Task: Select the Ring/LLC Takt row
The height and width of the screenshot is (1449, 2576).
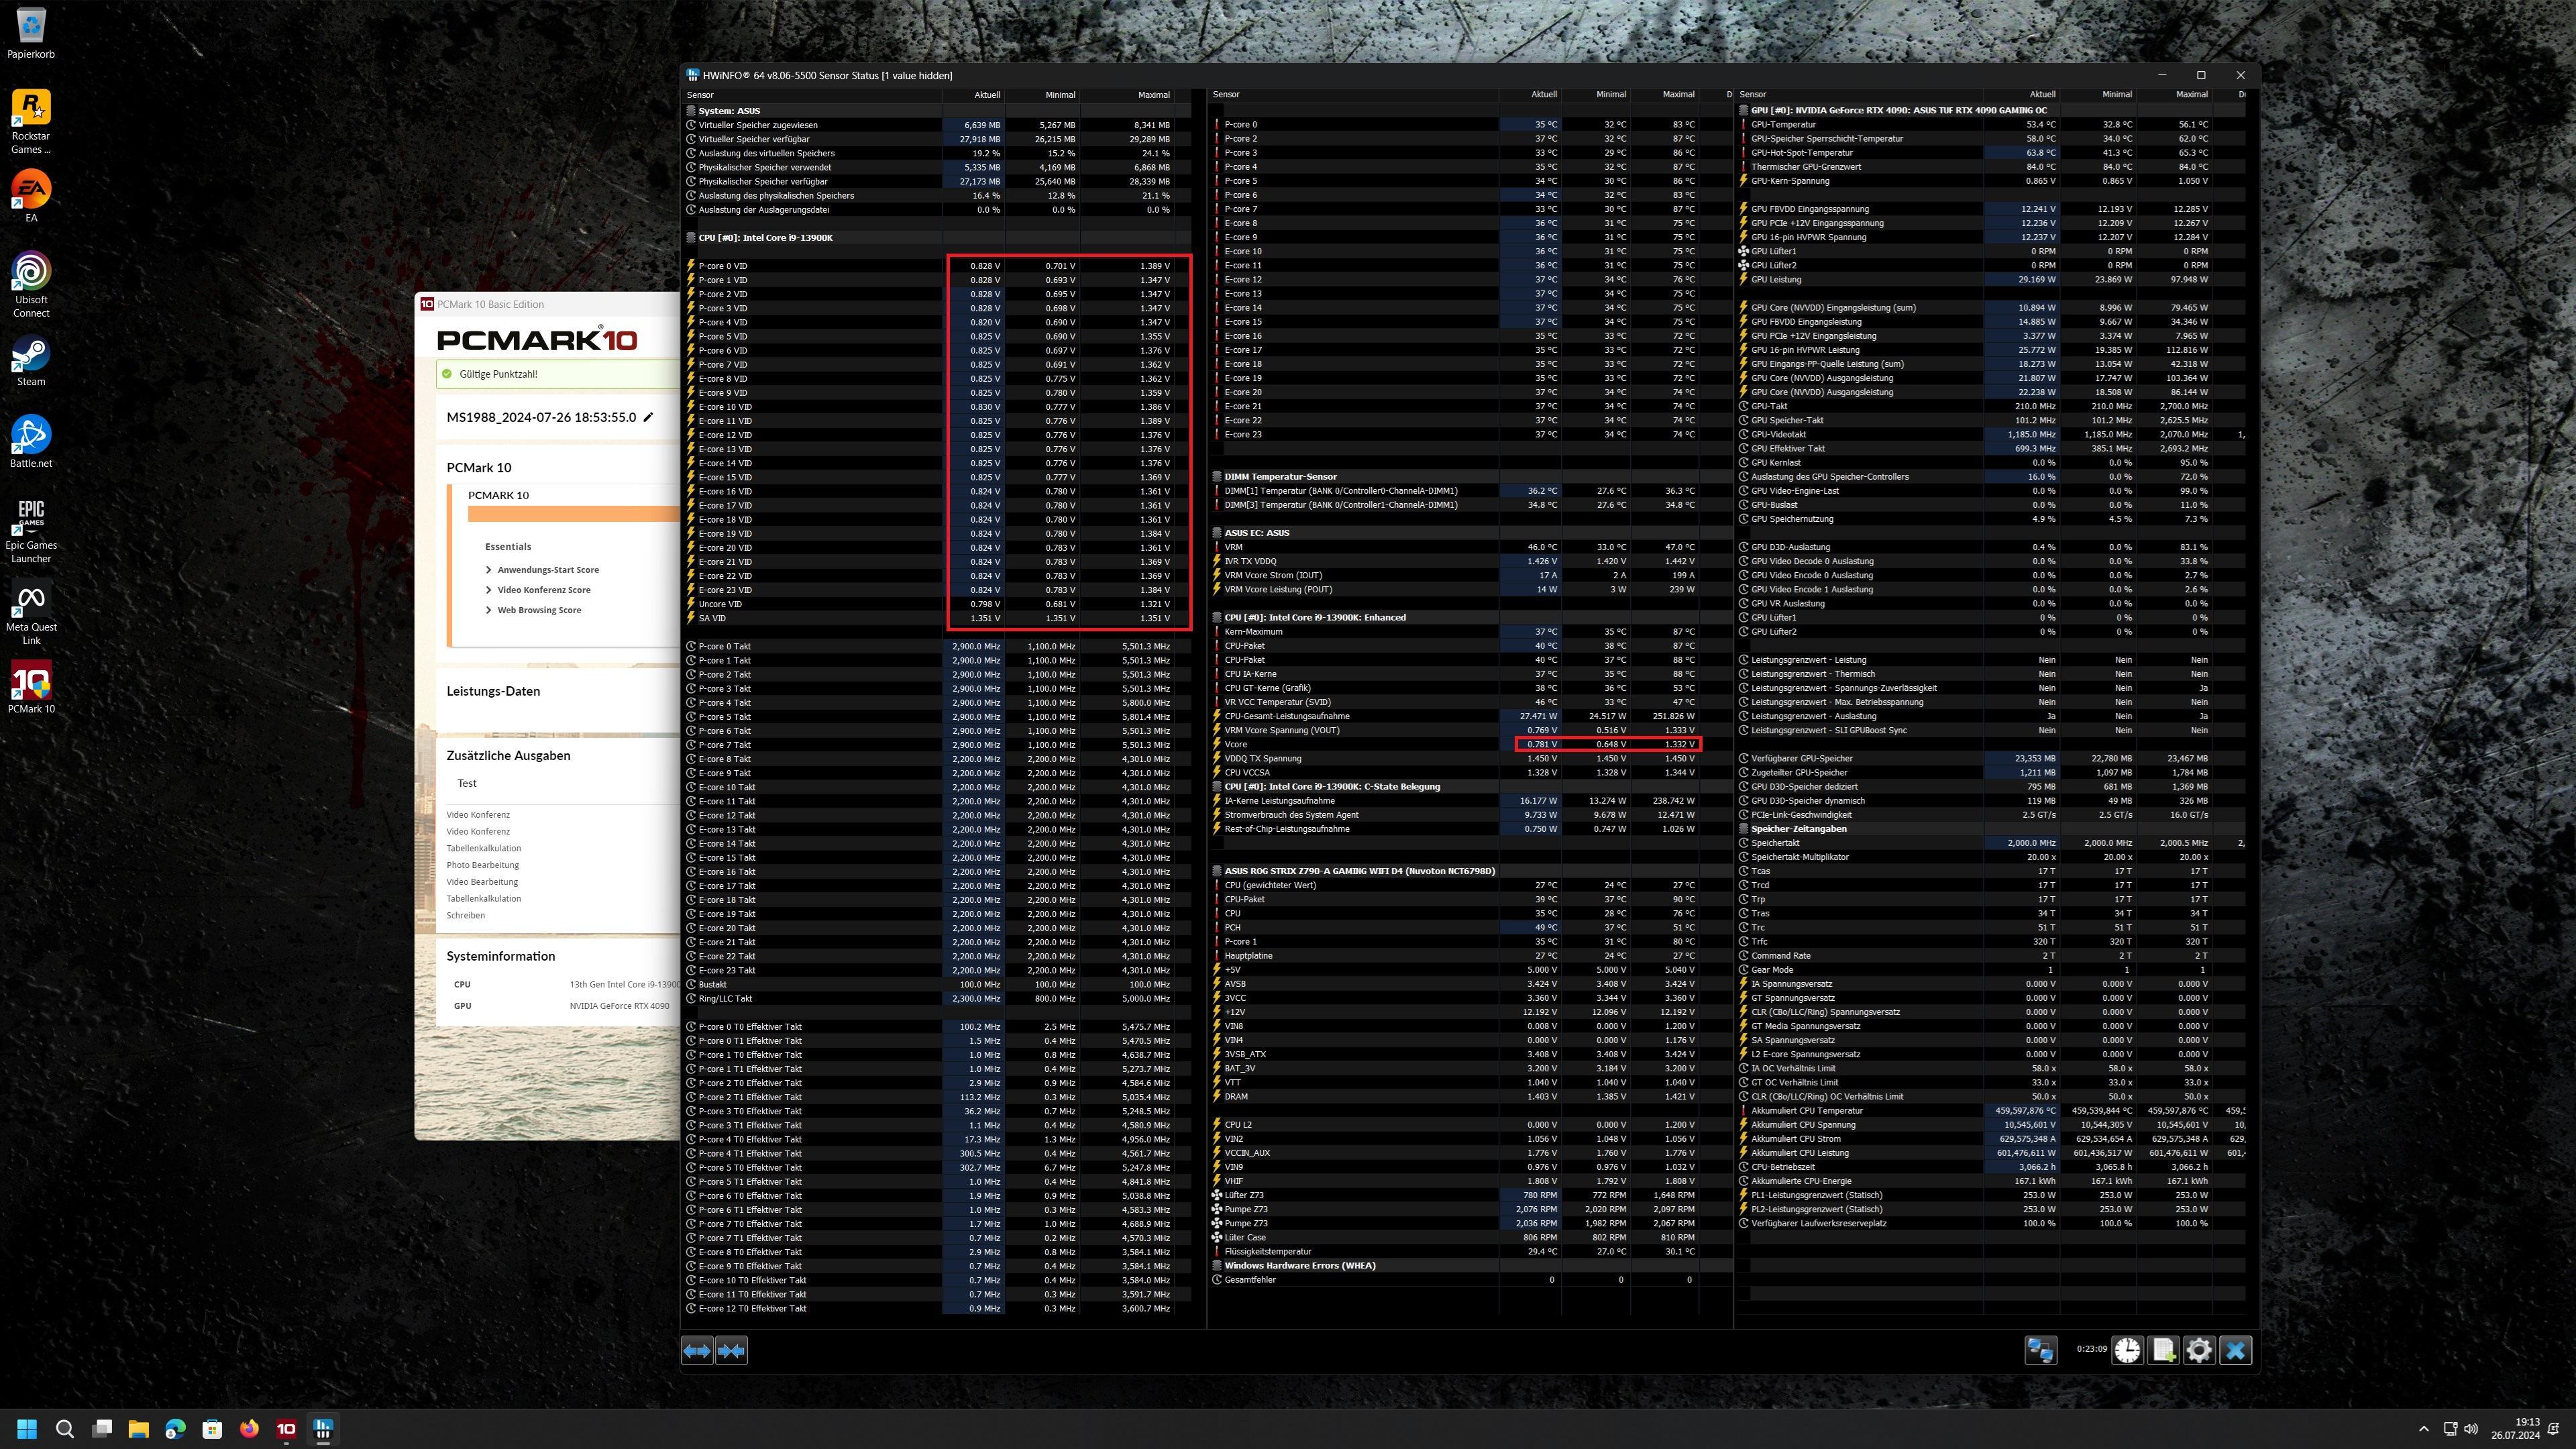Action: tap(936, 998)
